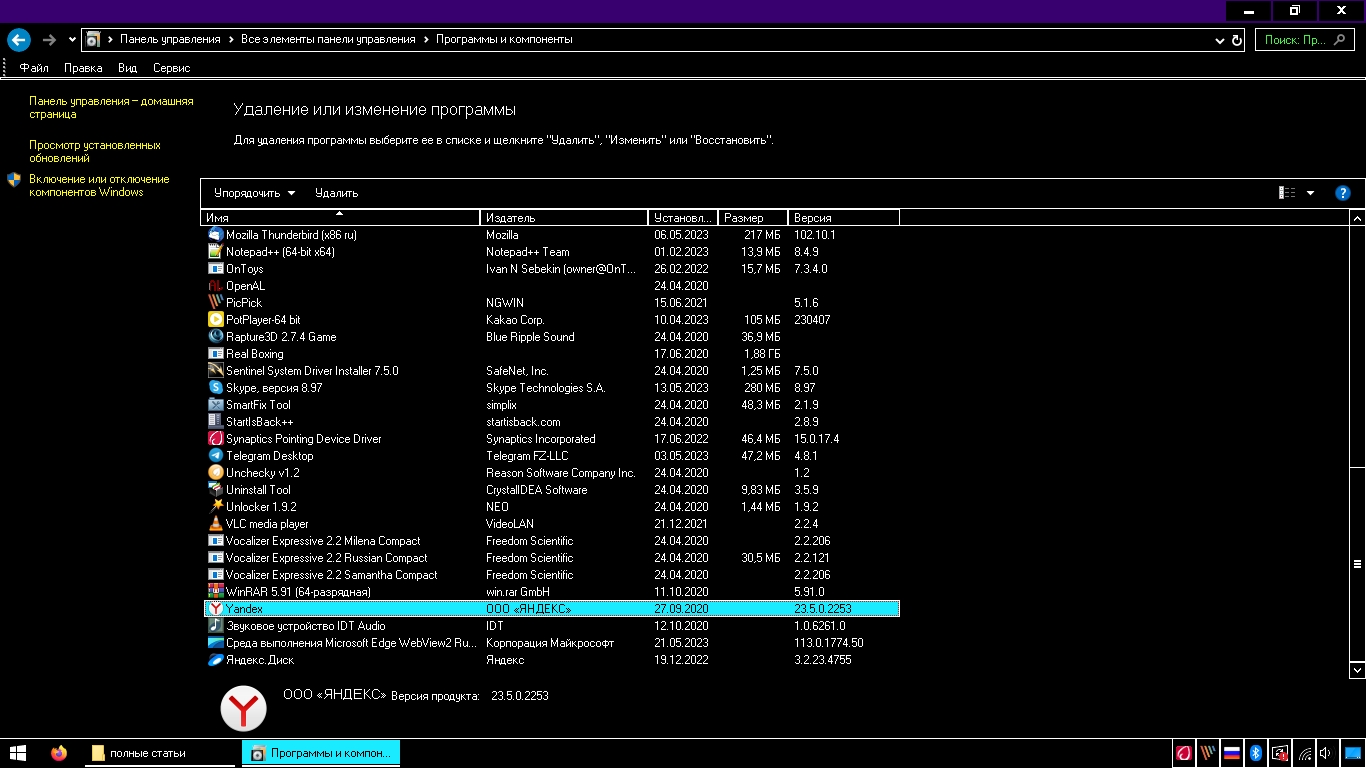Go back with the blue arrow button
Image resolution: width=1366 pixels, height=768 pixels.
click(x=18, y=40)
